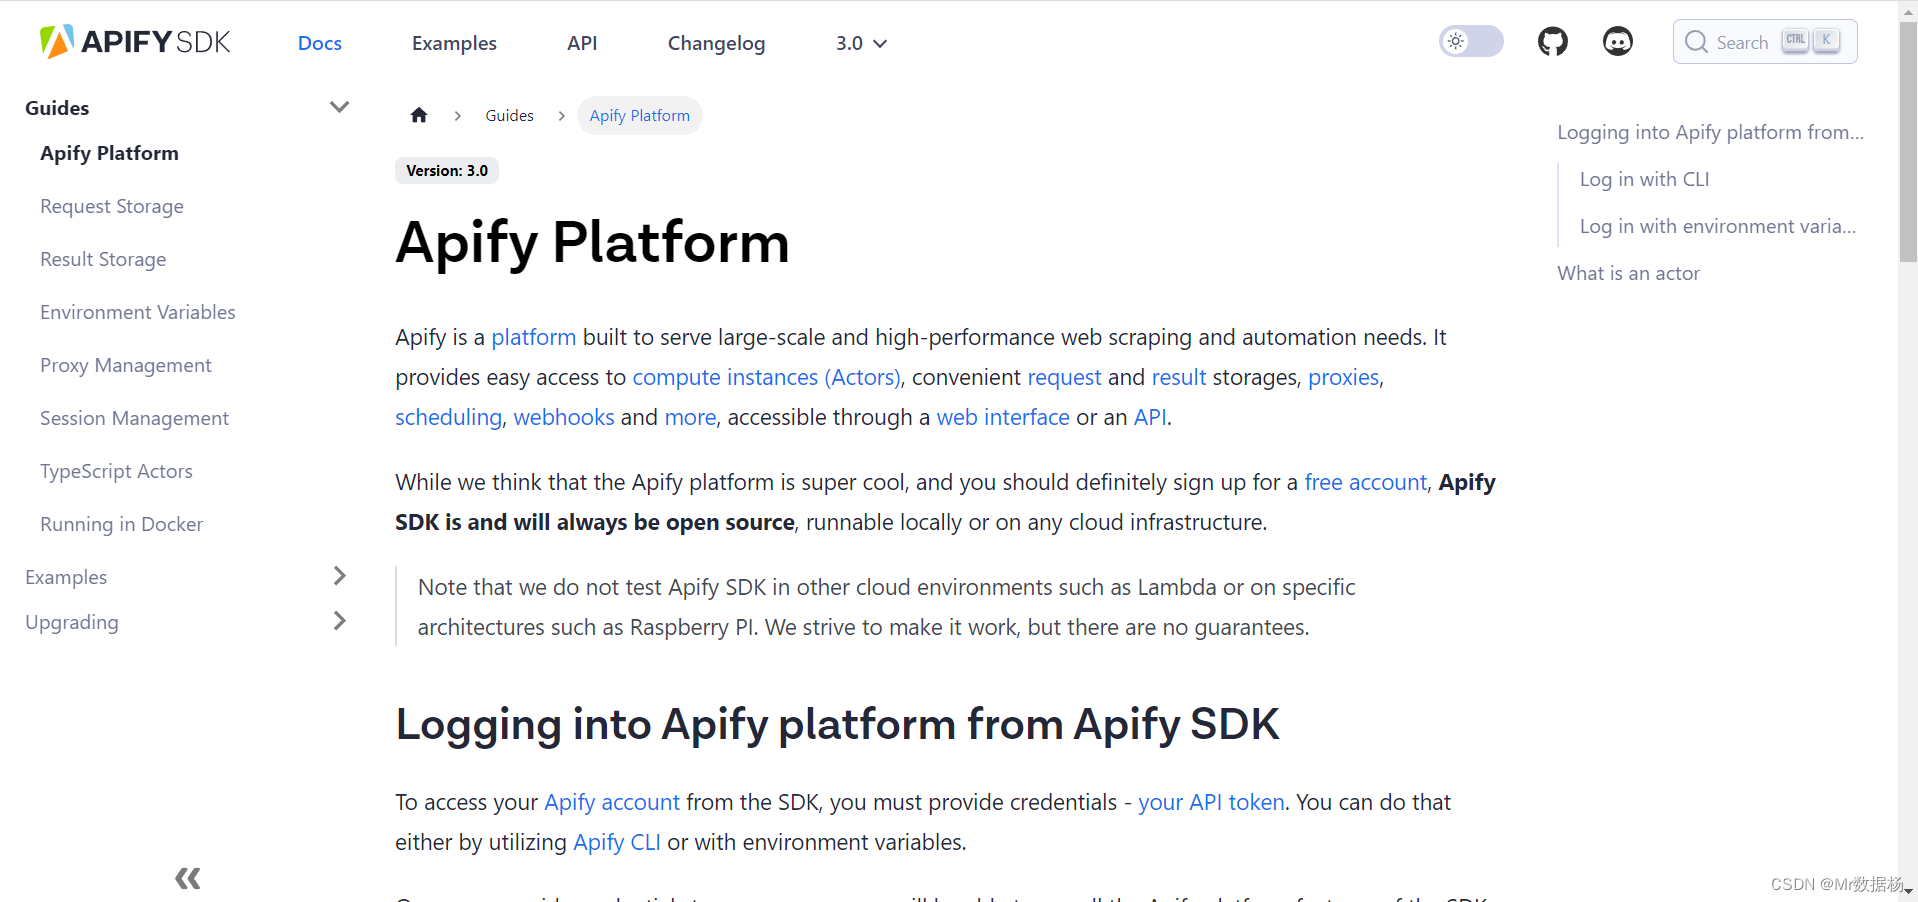
Task: Click the Search input box
Action: click(x=1764, y=42)
